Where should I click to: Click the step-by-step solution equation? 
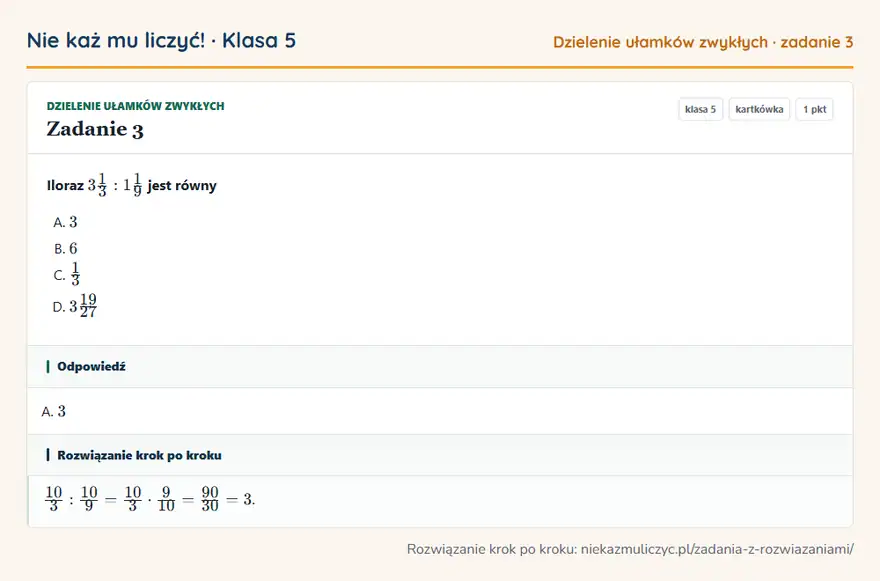[x=150, y=499]
